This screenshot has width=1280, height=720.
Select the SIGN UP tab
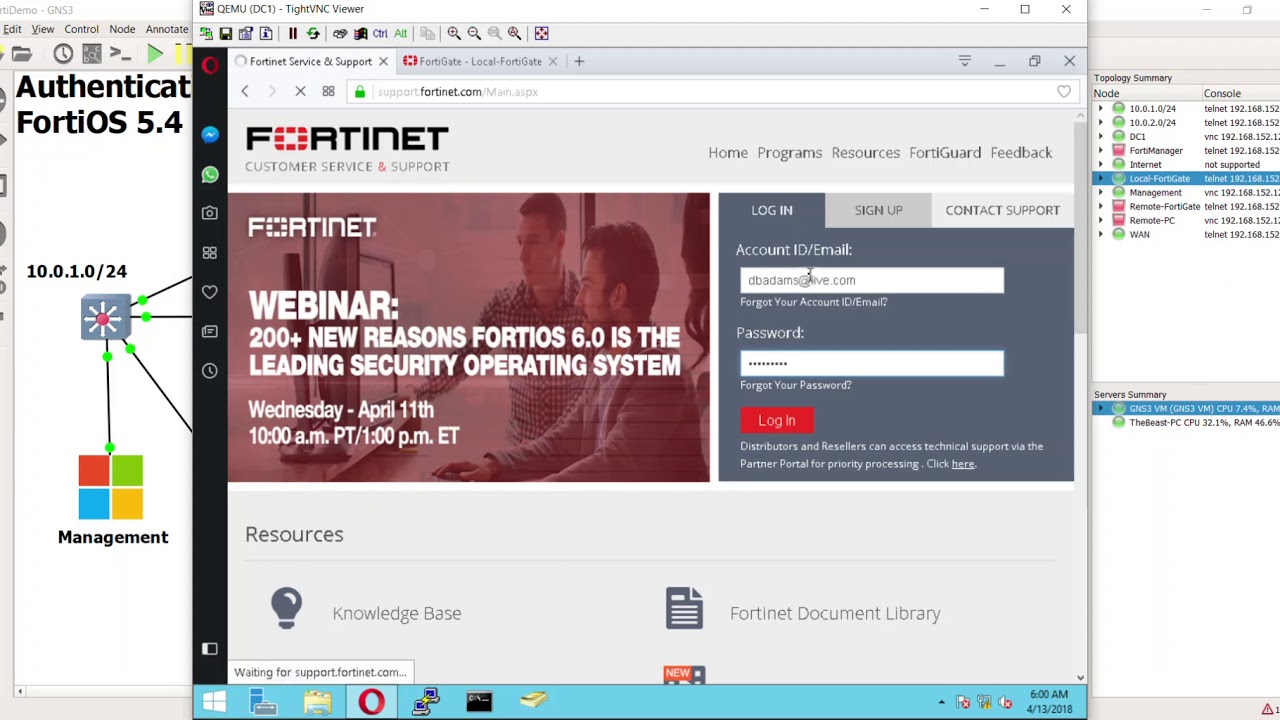(879, 210)
